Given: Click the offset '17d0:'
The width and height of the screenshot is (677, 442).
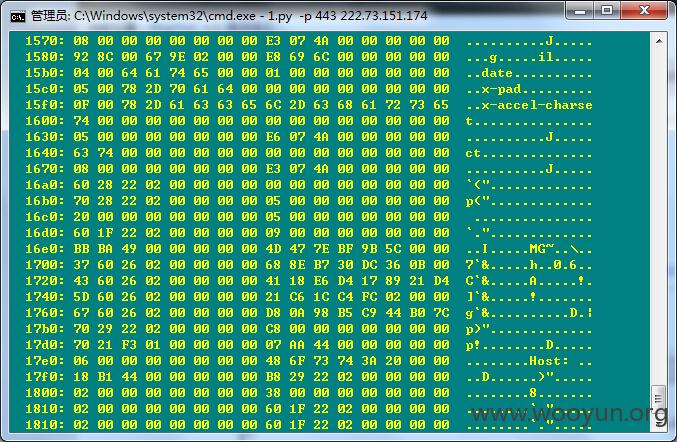Looking at the screenshot, I should point(44,344).
